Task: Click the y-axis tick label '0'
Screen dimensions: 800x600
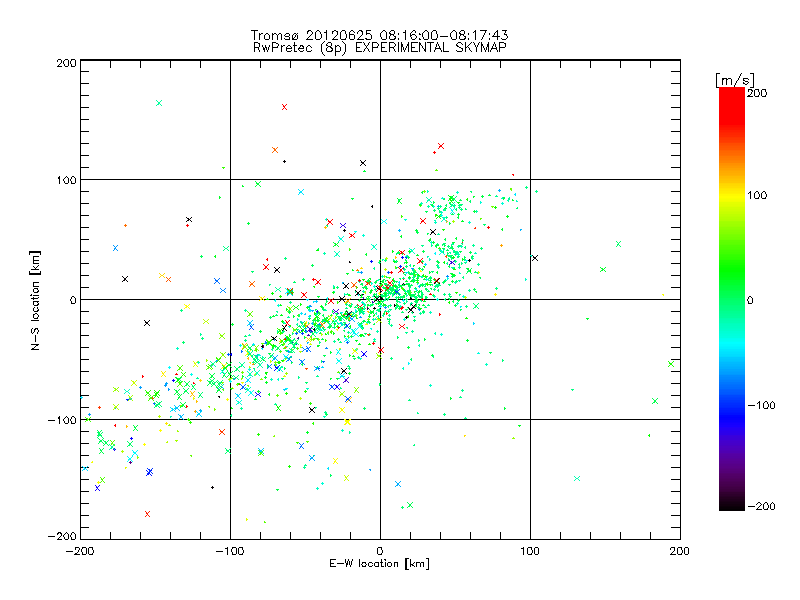Action: point(73,300)
